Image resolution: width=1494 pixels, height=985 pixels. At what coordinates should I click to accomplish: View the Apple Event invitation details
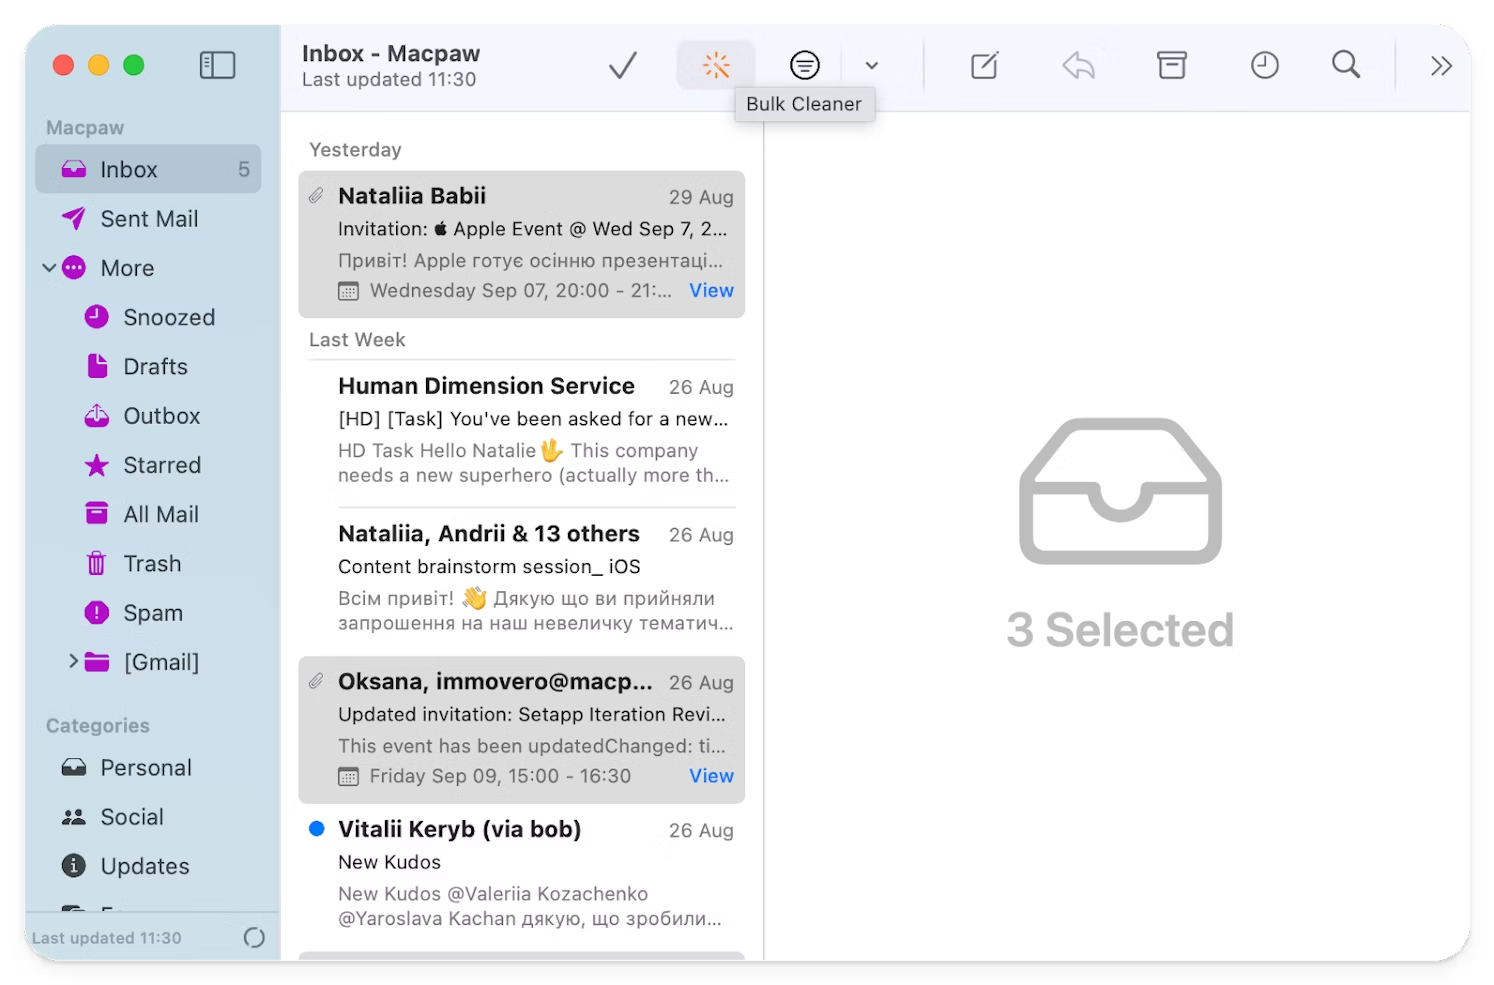(x=711, y=290)
